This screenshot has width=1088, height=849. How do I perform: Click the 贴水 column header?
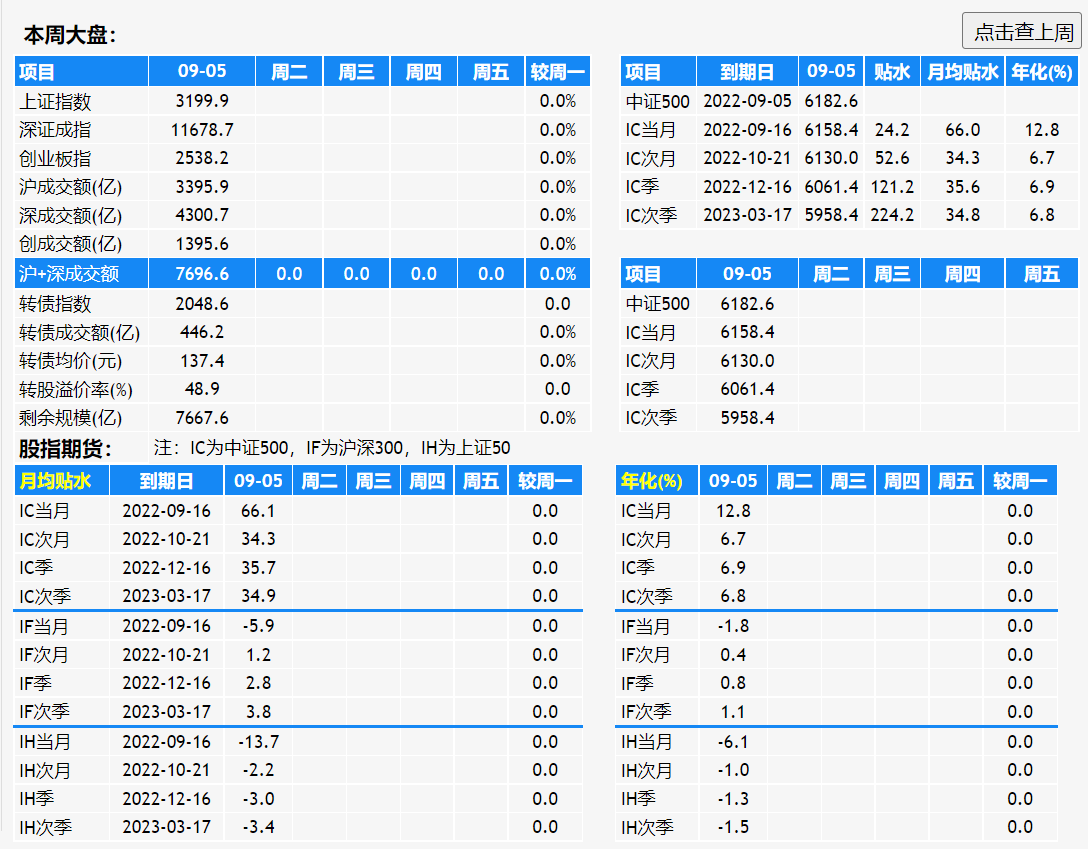click(x=892, y=71)
